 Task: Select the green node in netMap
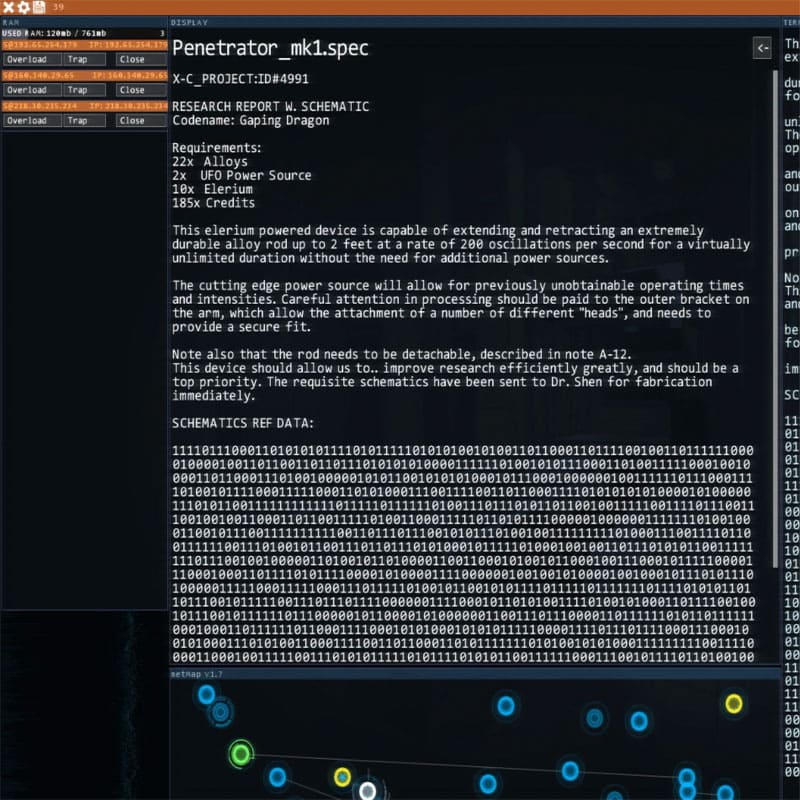pyautogui.click(x=240, y=754)
